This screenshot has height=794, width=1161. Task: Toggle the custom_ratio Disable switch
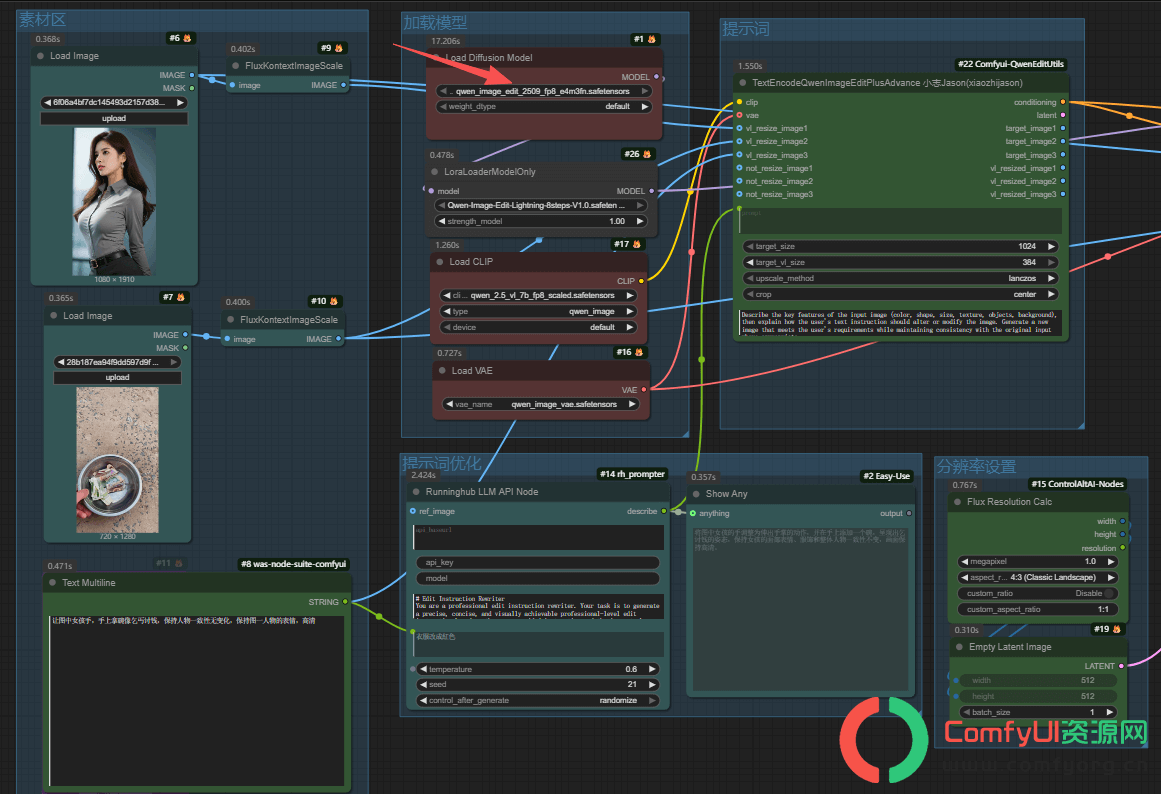(1108, 593)
